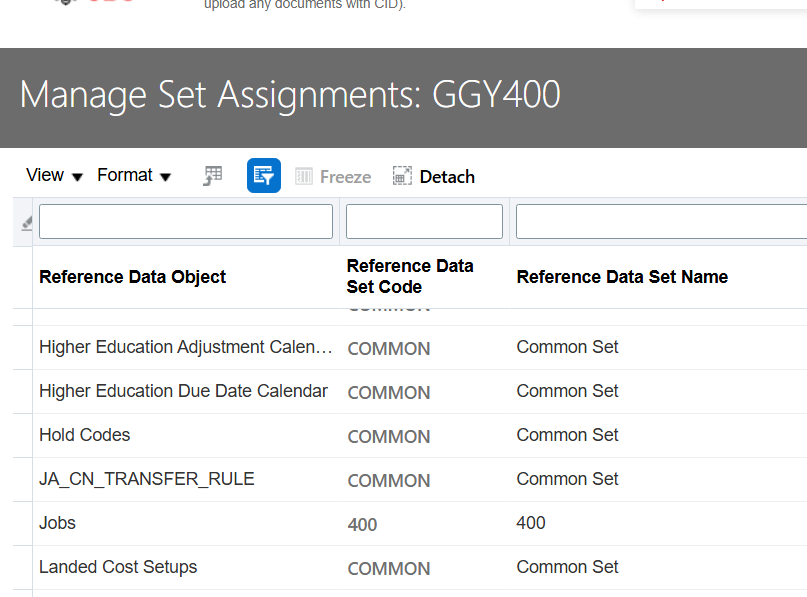Click the clear filter eraser icon
Image resolution: width=807 pixels, height=597 pixels.
click(x=26, y=223)
